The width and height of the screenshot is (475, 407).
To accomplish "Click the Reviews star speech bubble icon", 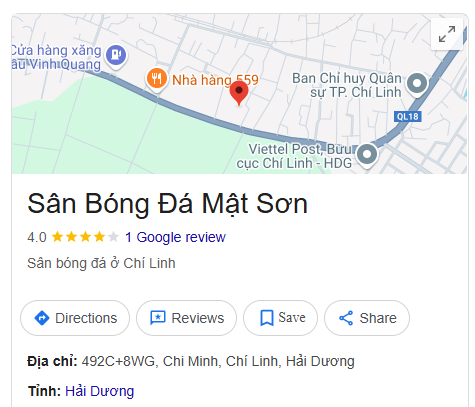I will click(157, 318).
